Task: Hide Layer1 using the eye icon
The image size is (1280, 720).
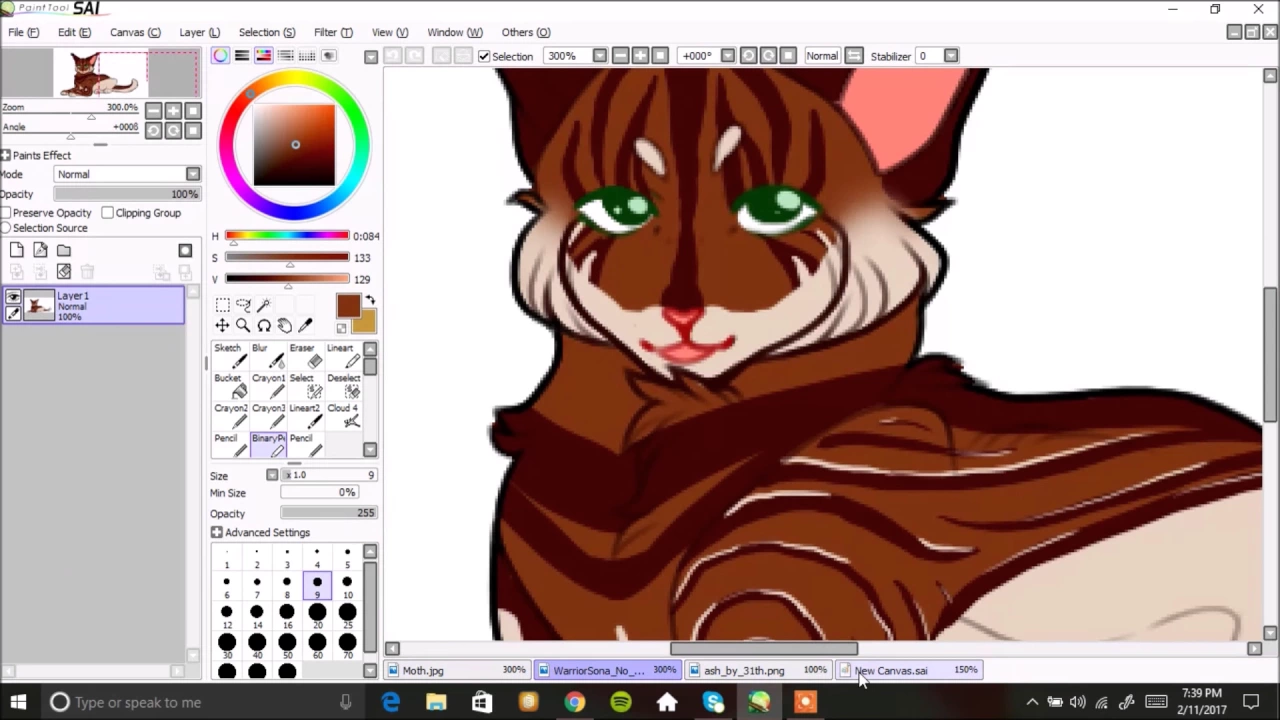Action: tap(13, 297)
